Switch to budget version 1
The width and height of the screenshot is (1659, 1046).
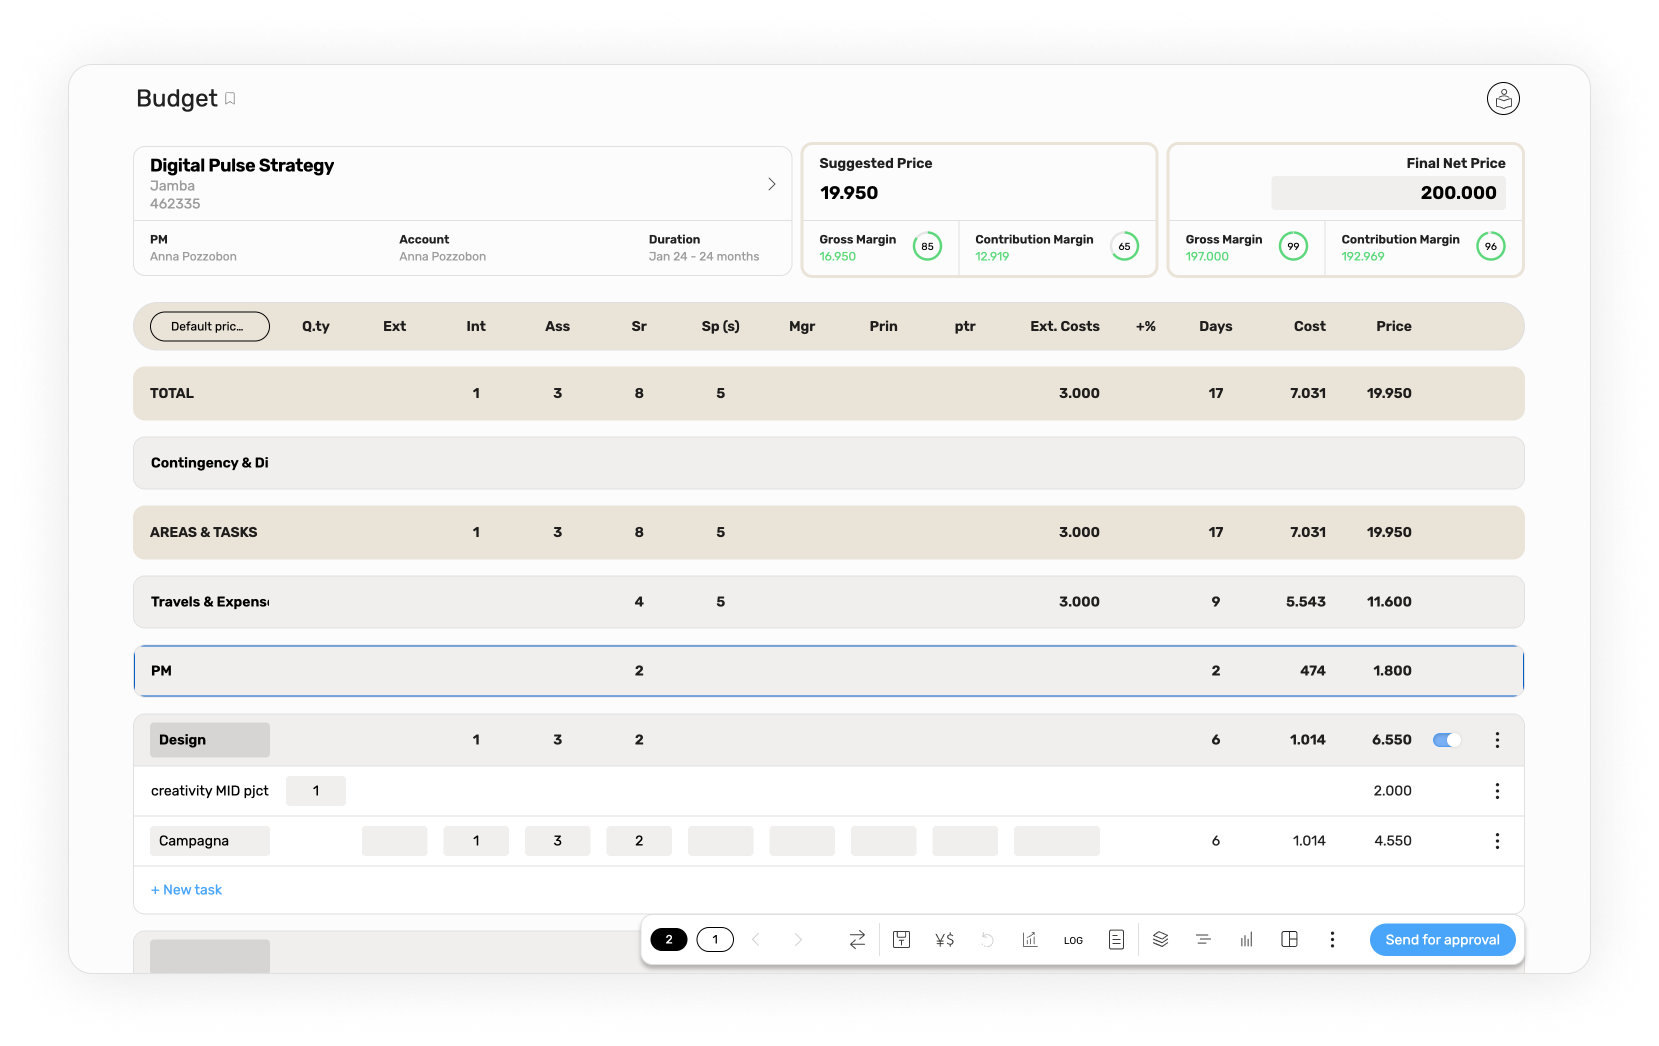coord(715,940)
